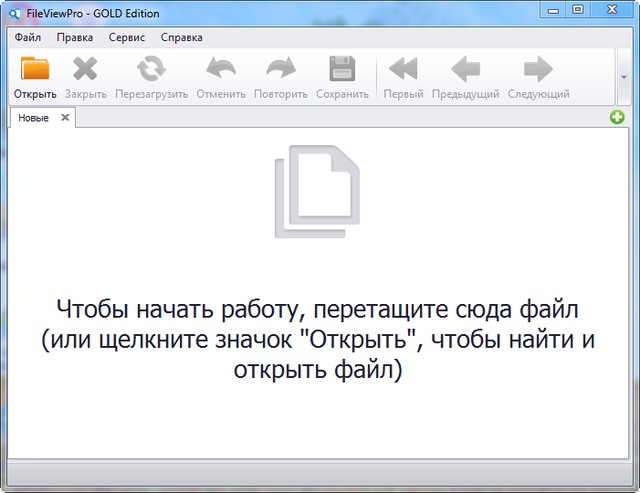Open the Правка menu
Image resolution: width=640 pixels, height=493 pixels.
pyautogui.click(x=75, y=37)
